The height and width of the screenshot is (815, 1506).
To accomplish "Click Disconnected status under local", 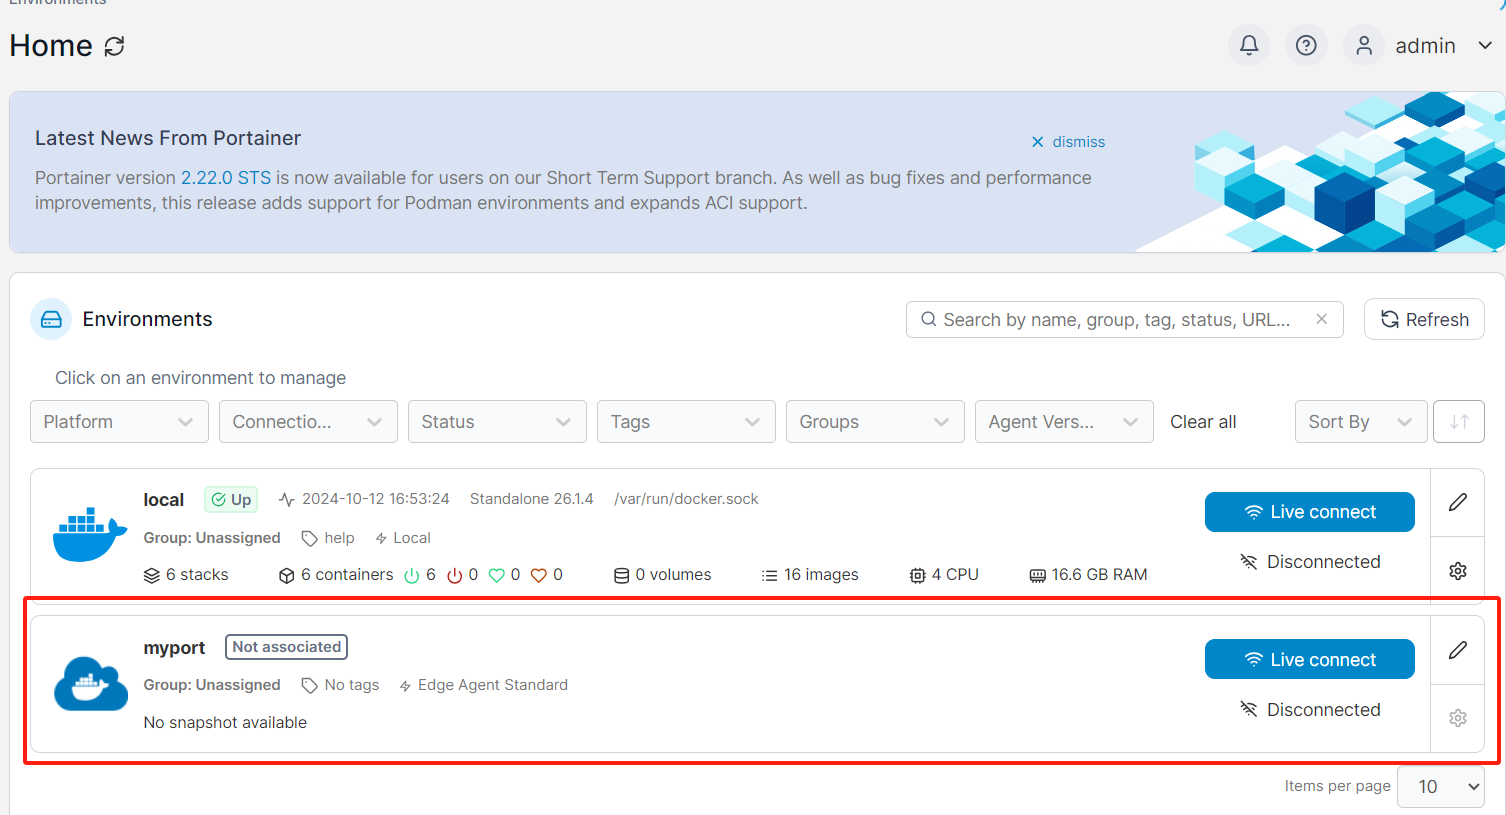I will point(1310,562).
